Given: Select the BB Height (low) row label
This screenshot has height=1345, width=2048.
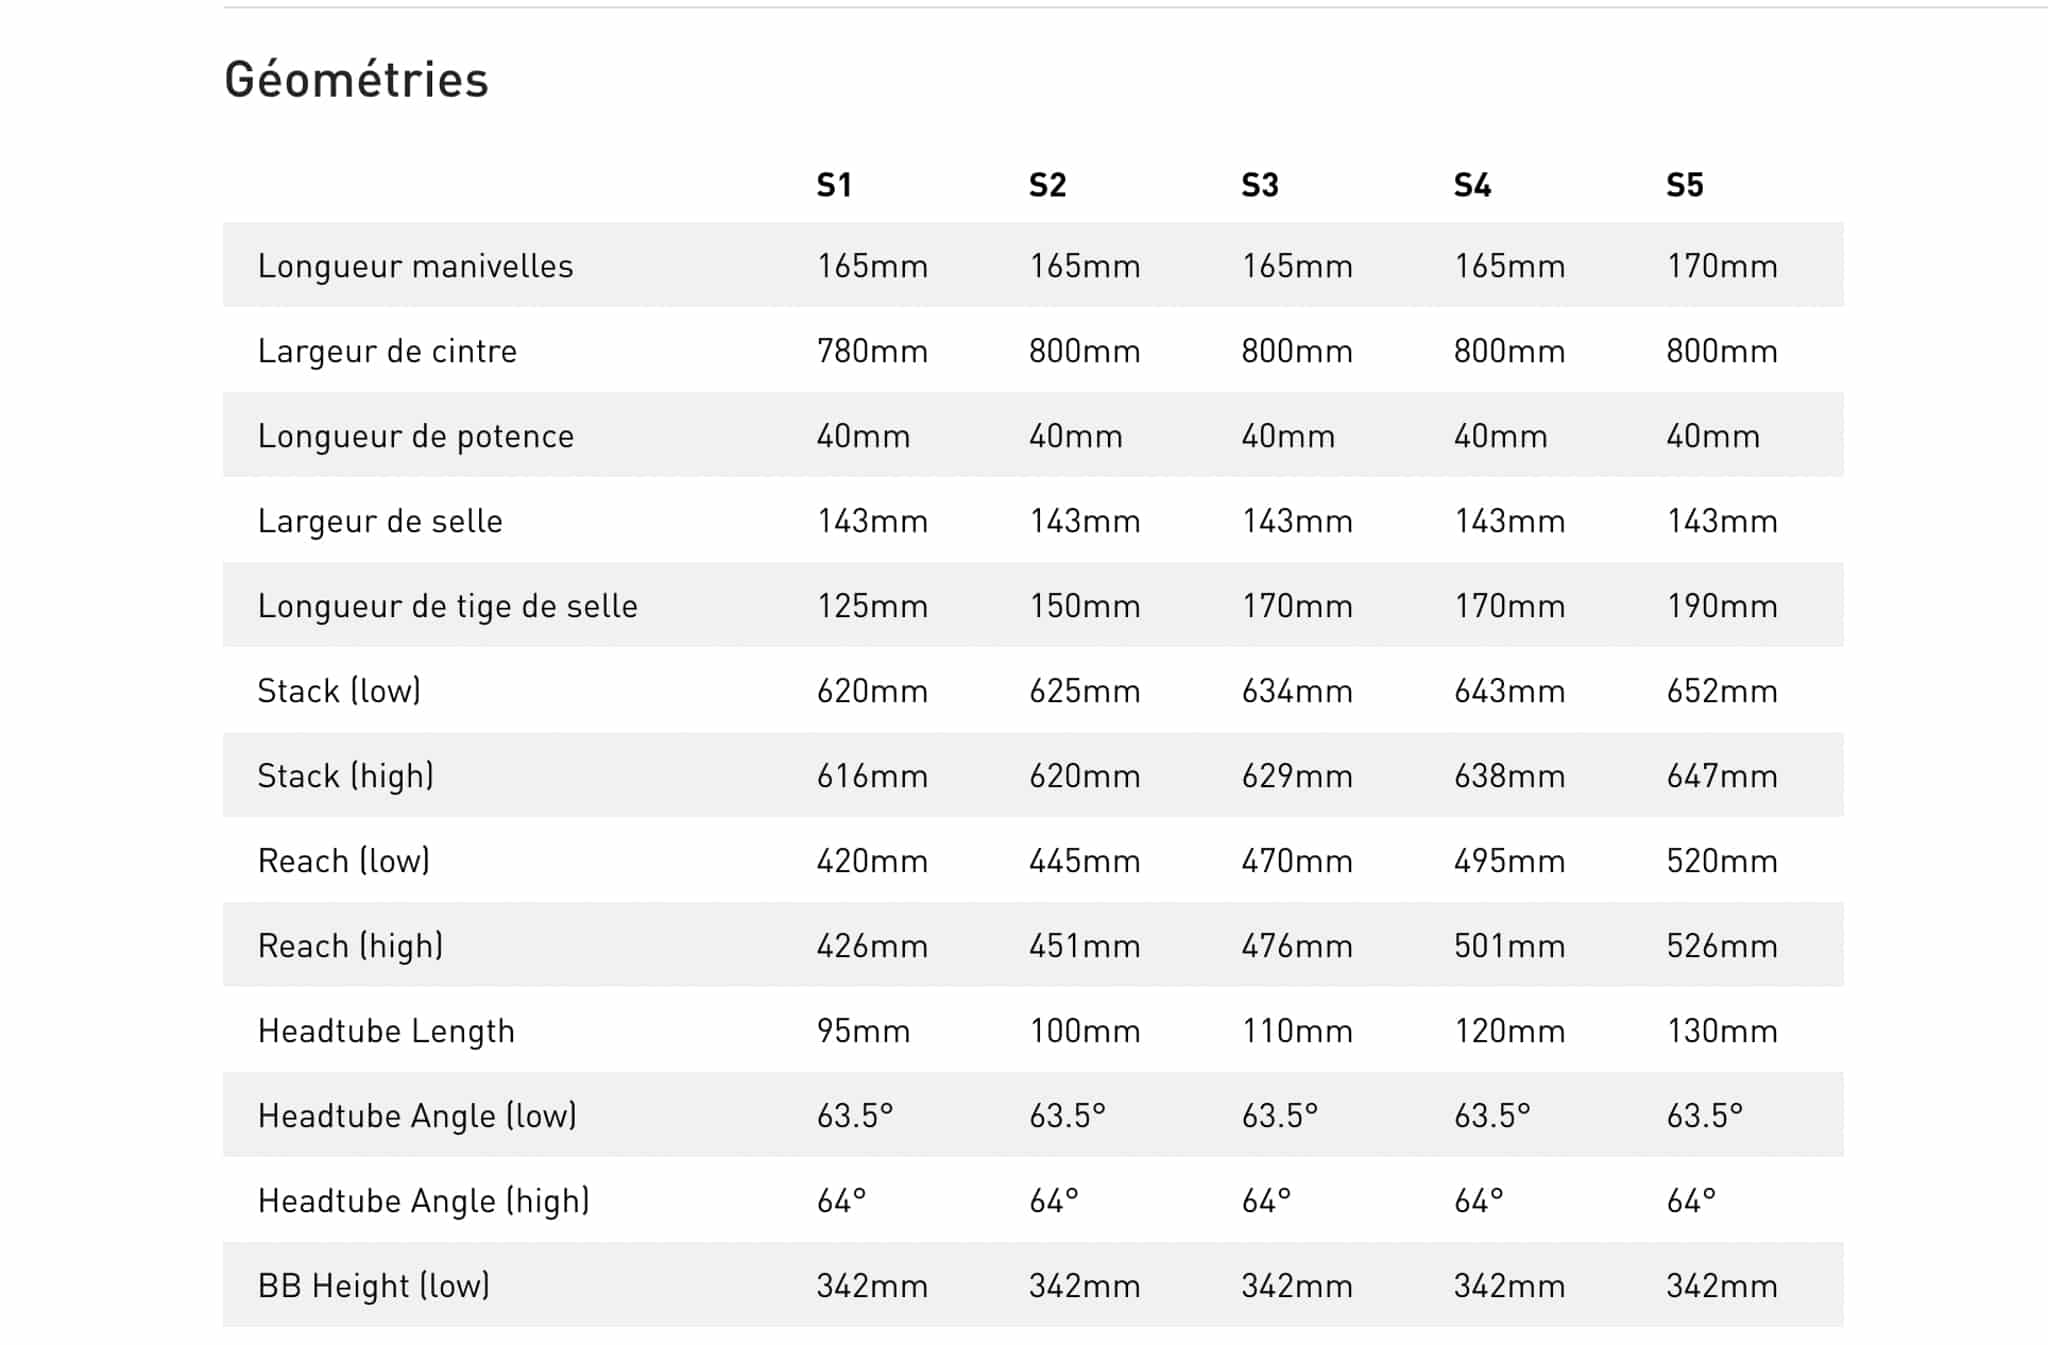Looking at the screenshot, I should click(x=374, y=1286).
